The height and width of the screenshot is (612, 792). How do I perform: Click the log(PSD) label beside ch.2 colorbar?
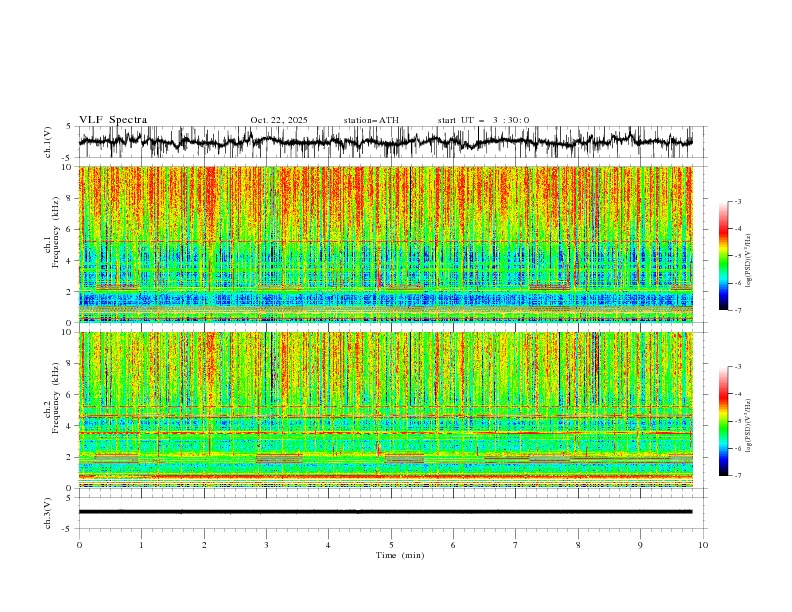pos(749,426)
